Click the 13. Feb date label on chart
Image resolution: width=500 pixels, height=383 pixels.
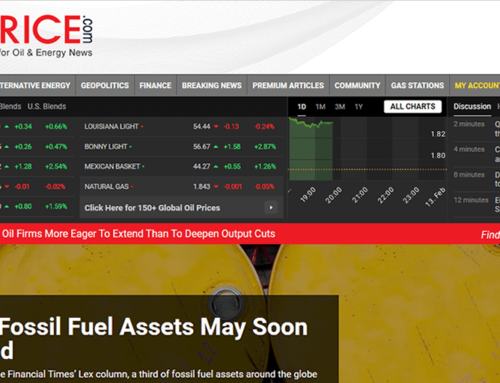coord(435,197)
